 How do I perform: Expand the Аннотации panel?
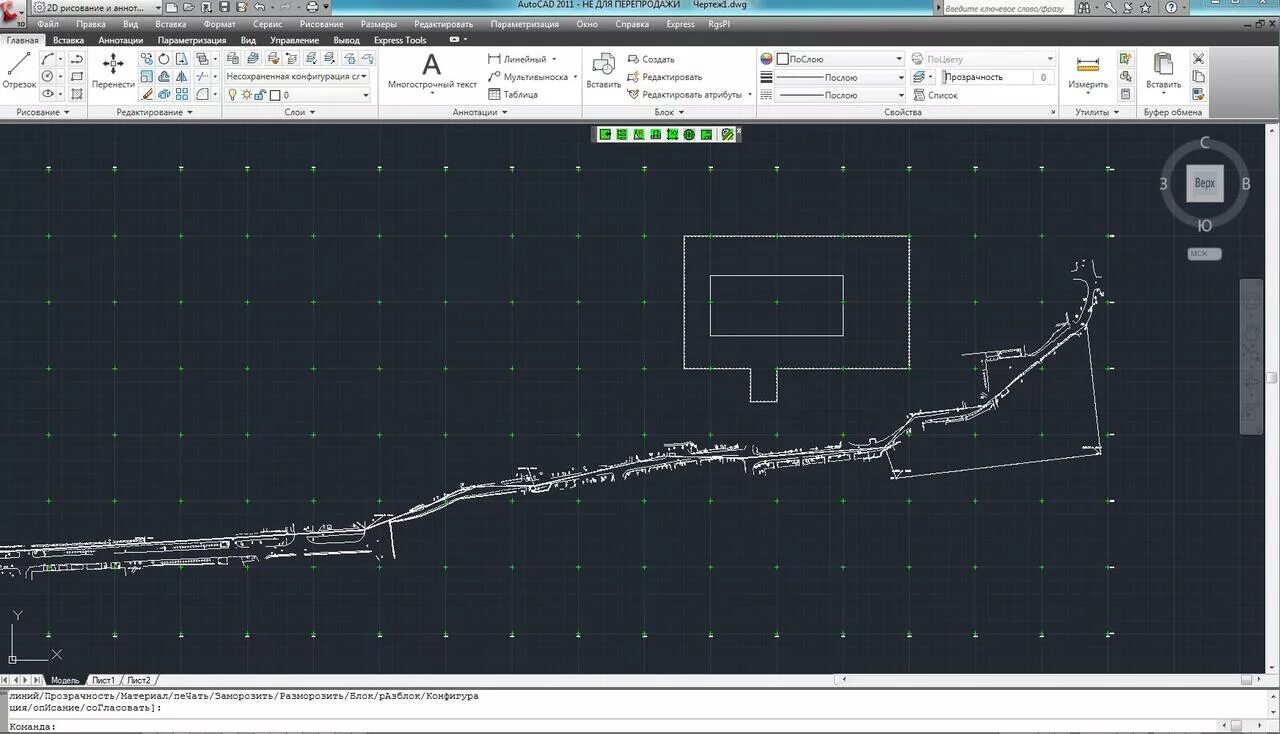(480, 112)
